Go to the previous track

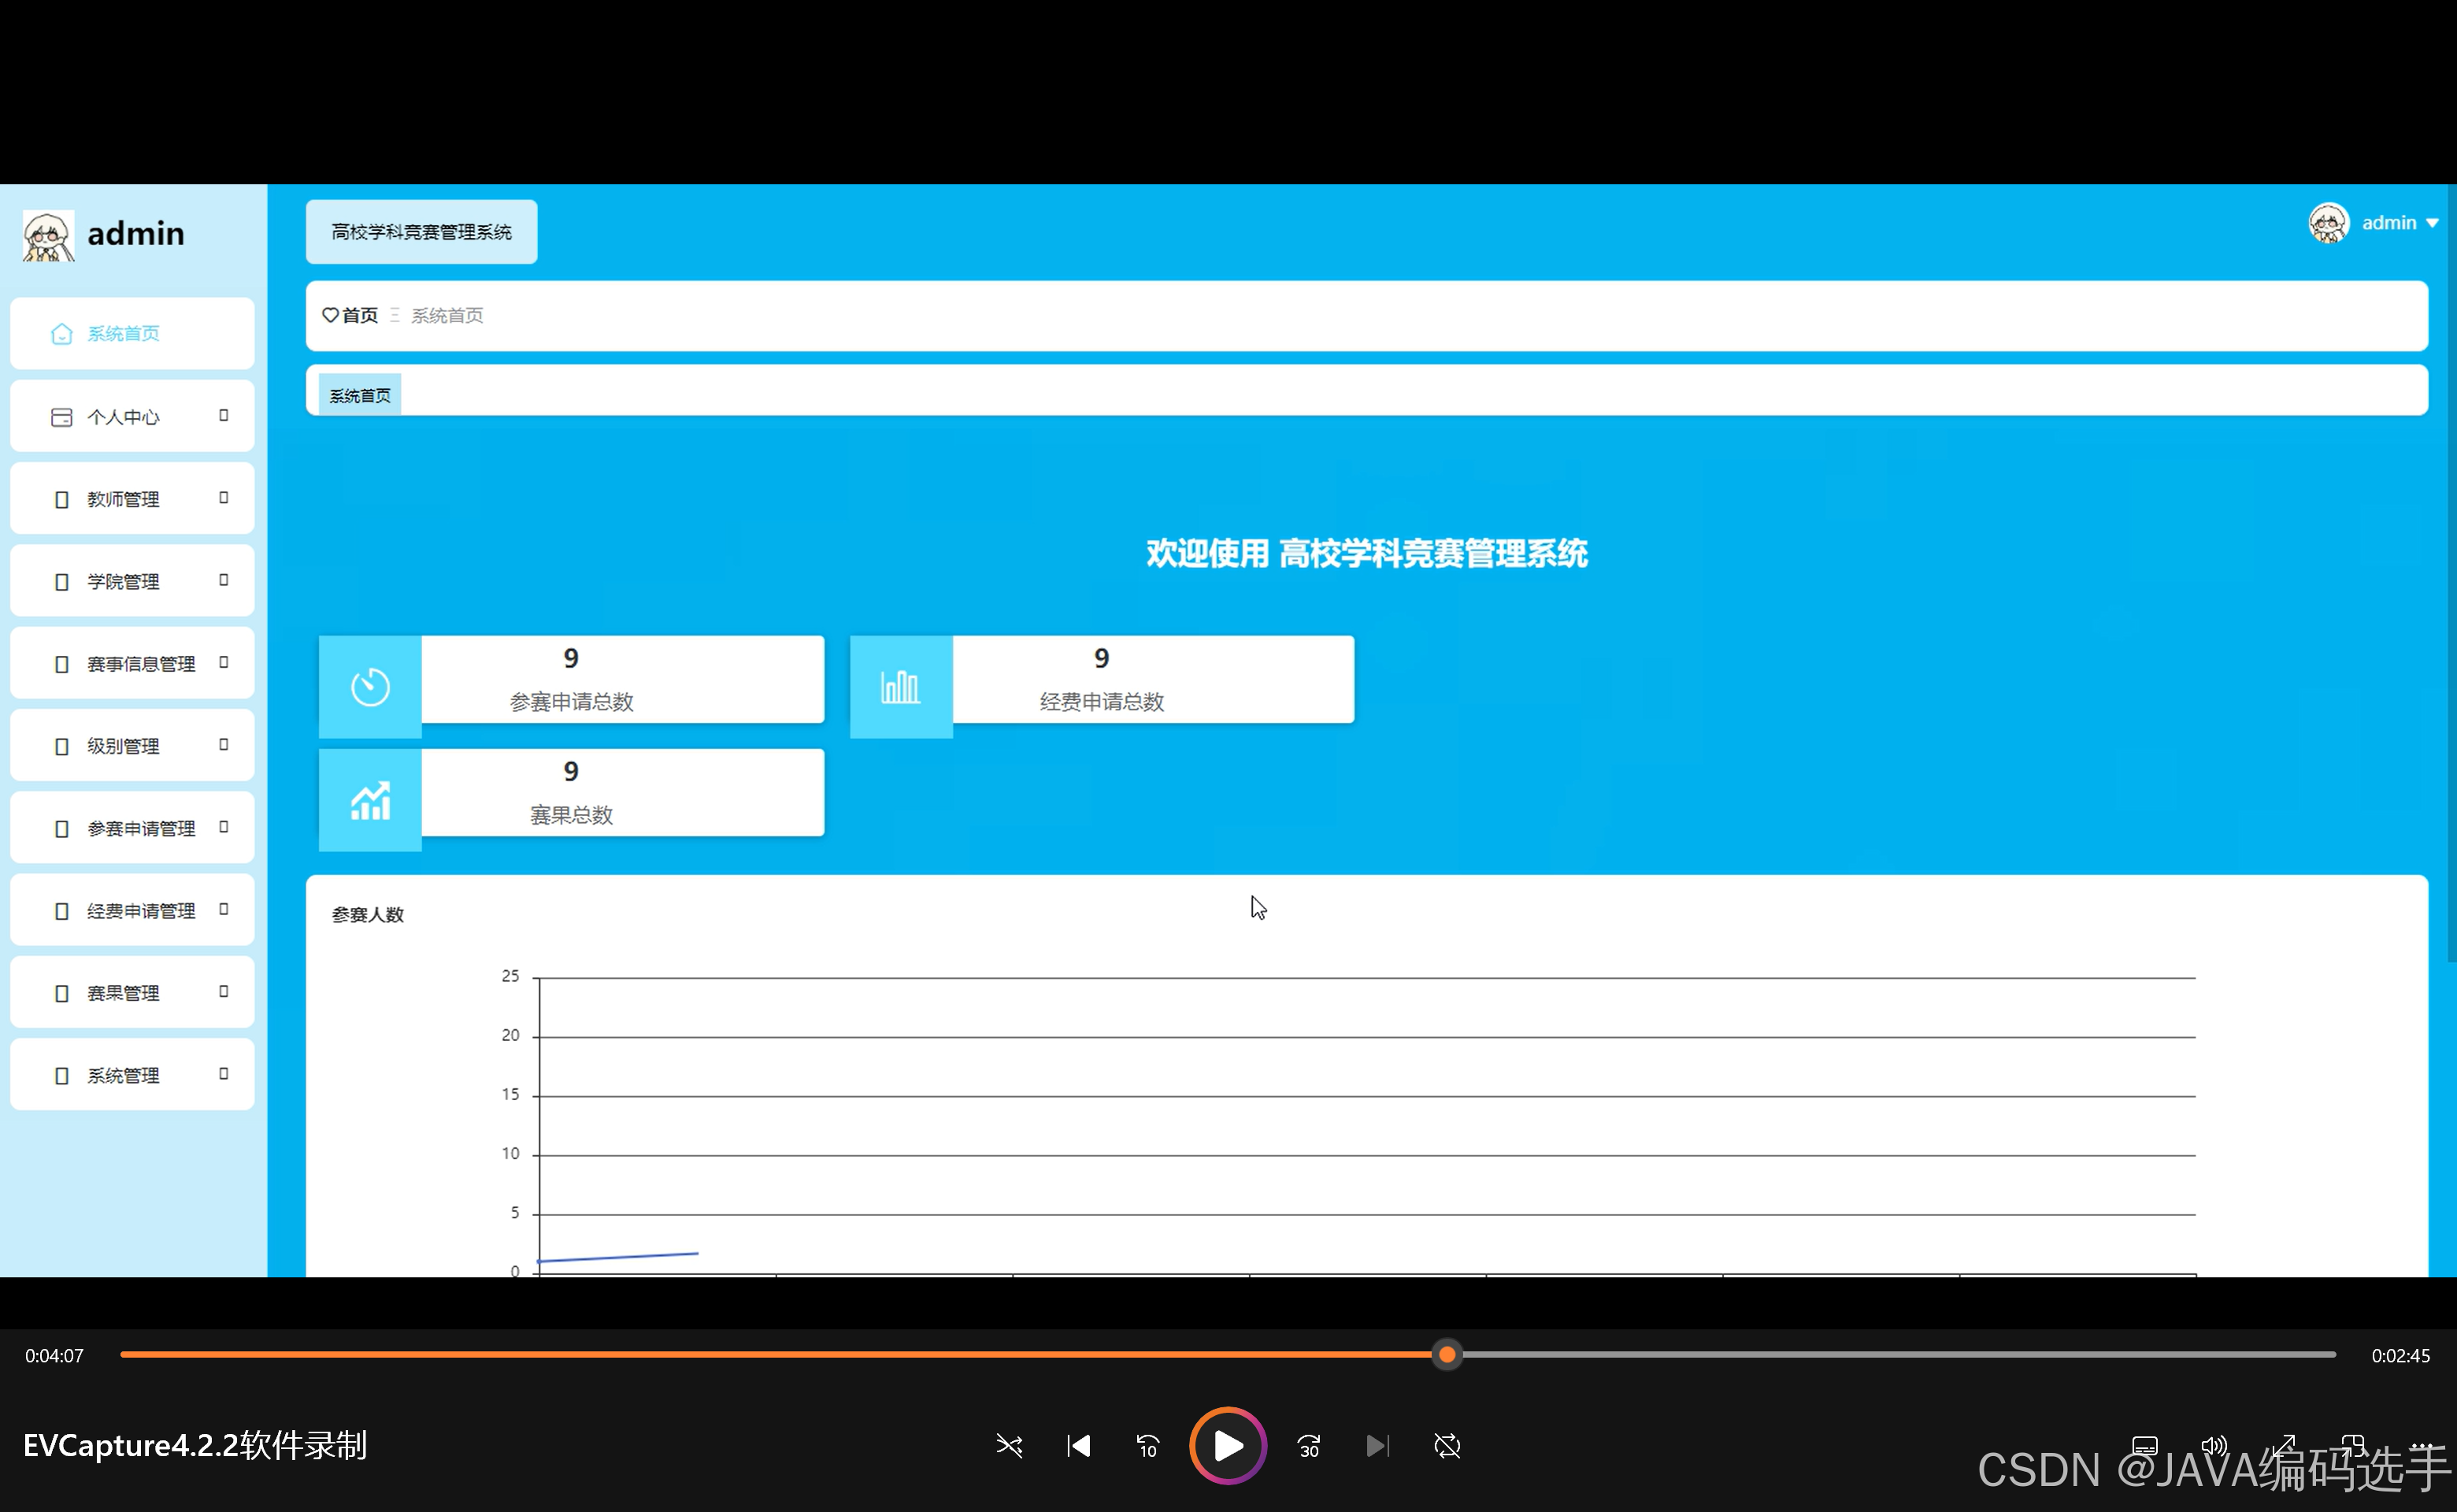1078,1446
